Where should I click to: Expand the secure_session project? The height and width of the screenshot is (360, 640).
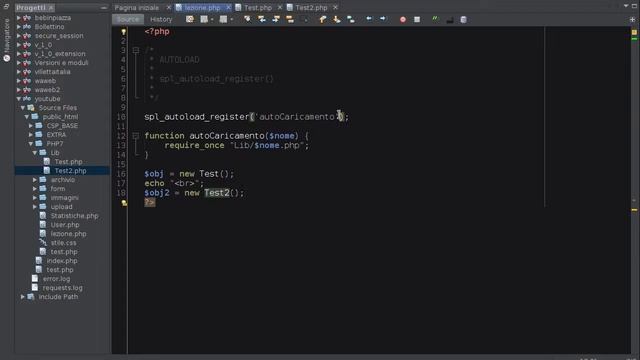[x=19, y=36]
